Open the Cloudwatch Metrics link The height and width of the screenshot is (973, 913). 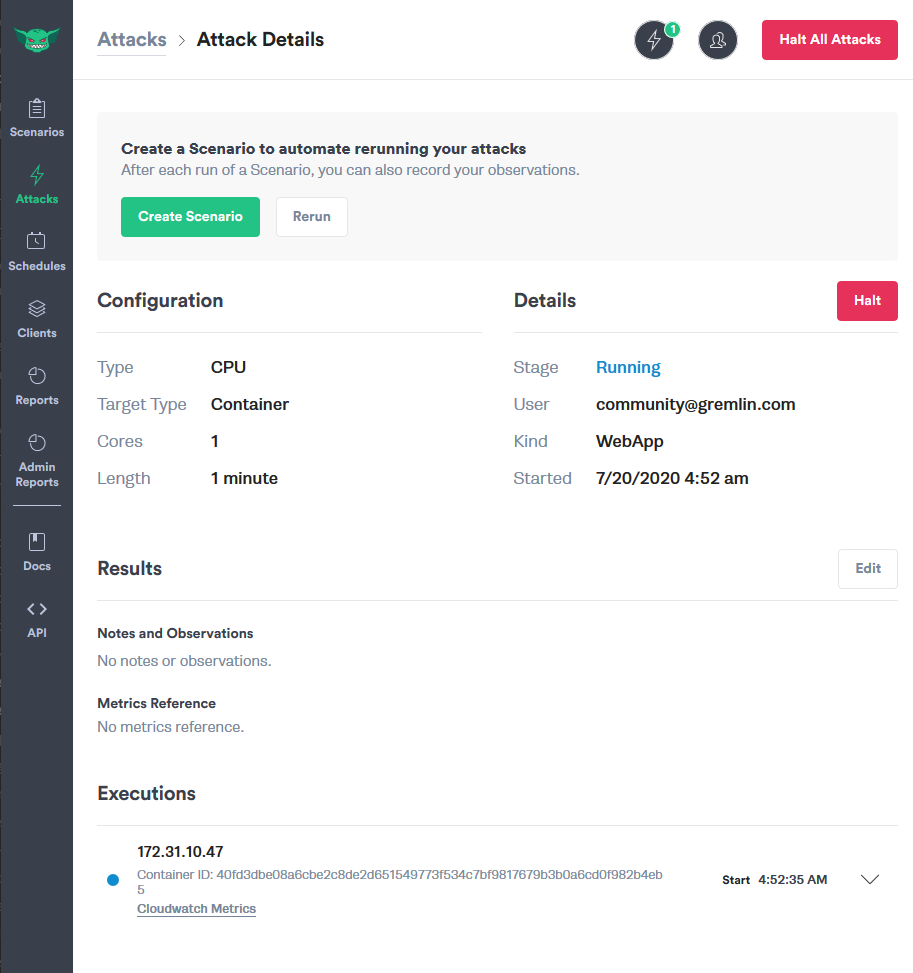coord(196,908)
